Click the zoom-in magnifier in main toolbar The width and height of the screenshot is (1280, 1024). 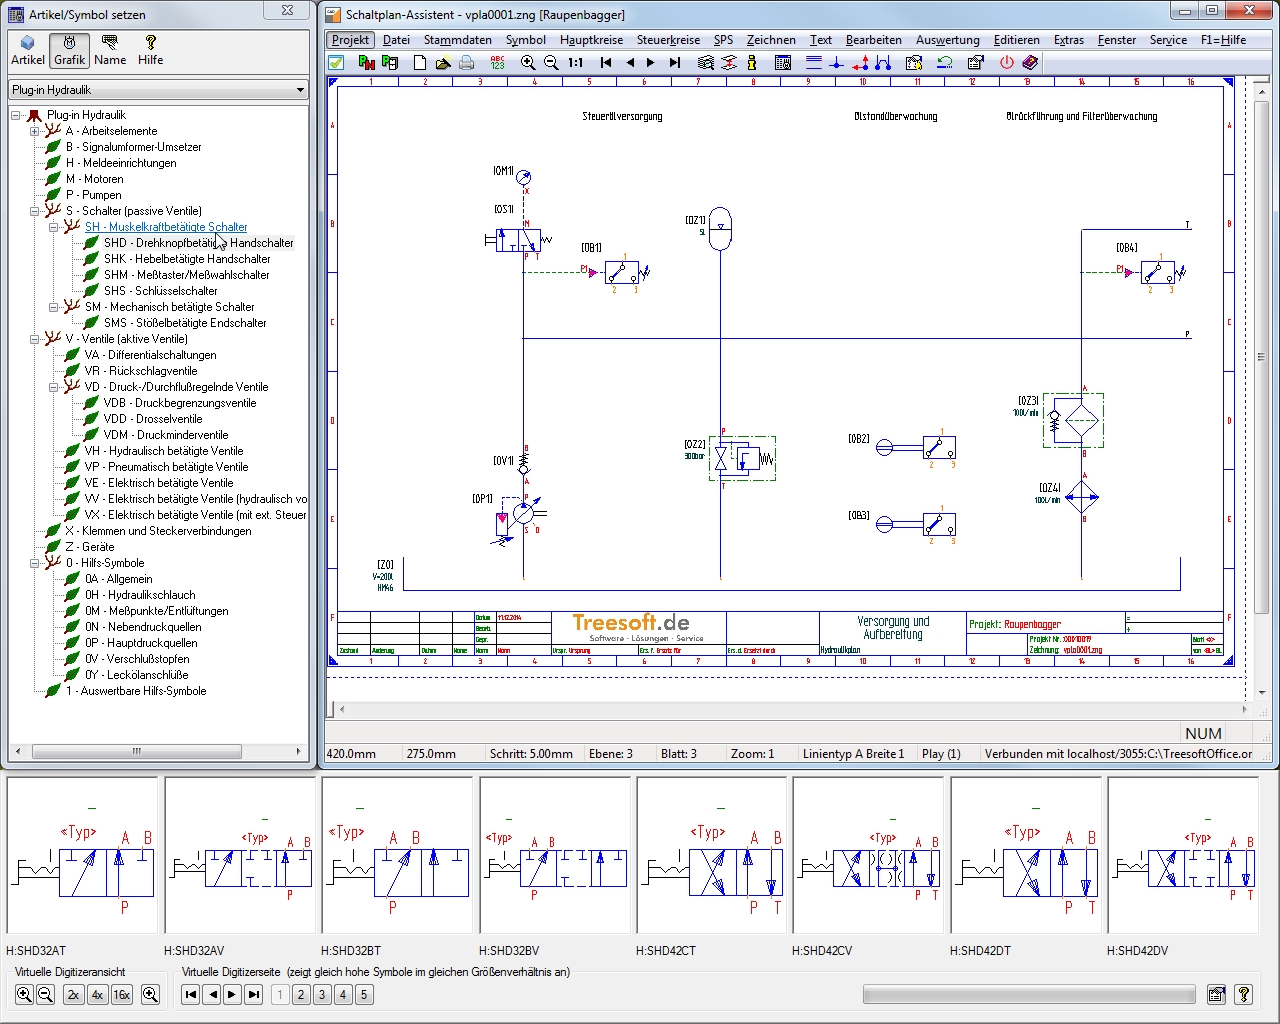point(528,63)
